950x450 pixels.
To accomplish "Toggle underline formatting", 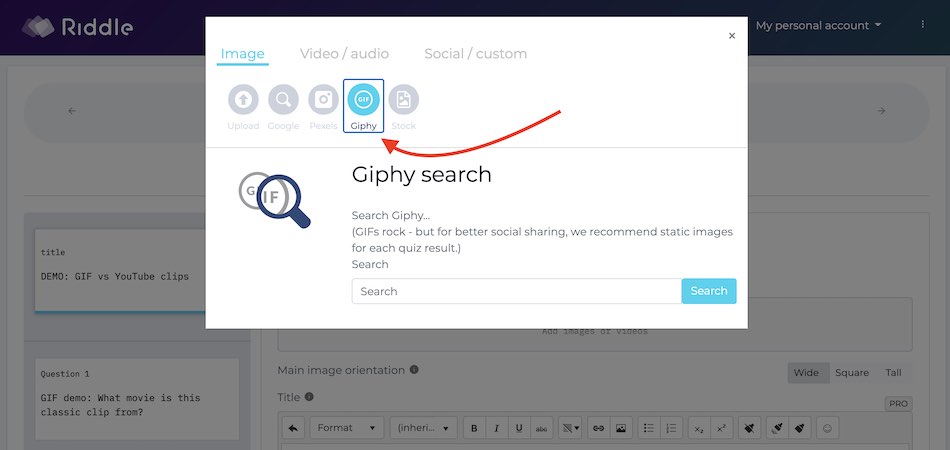I will pyautogui.click(x=519, y=428).
